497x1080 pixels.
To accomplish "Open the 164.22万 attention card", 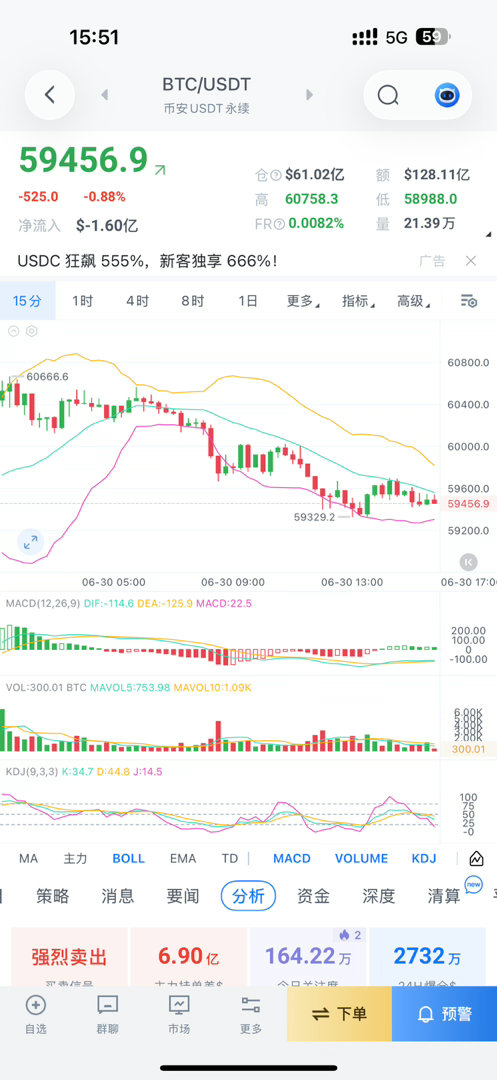I will point(308,957).
